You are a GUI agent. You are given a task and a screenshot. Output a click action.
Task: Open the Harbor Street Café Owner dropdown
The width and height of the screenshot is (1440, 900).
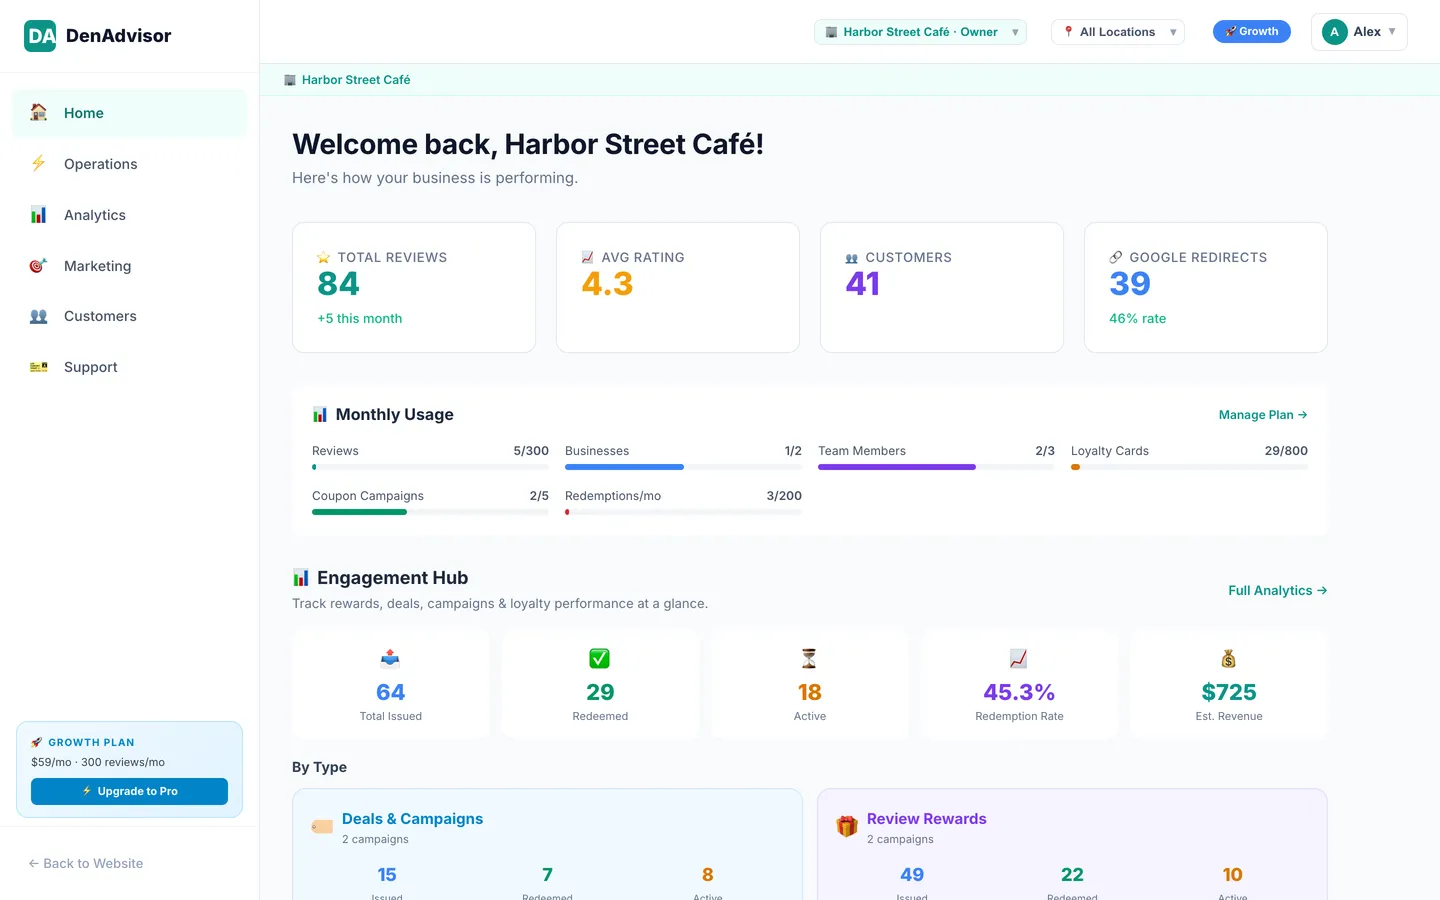click(x=920, y=32)
